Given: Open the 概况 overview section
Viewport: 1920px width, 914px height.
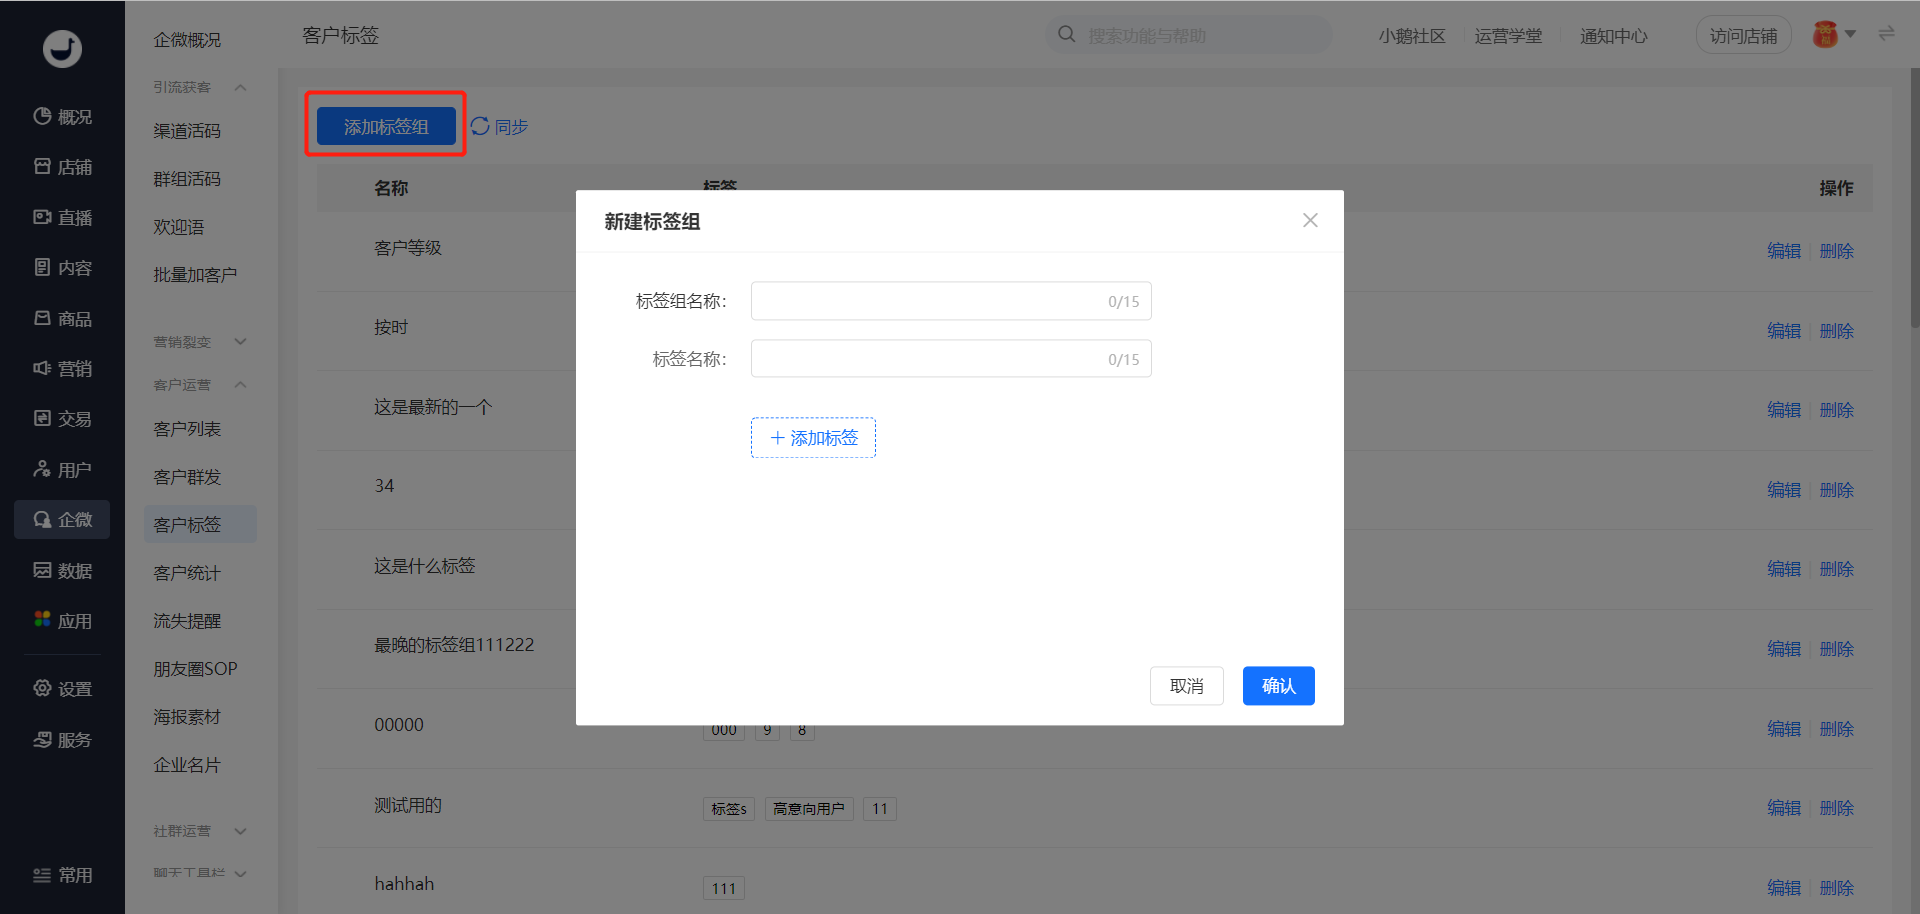Looking at the screenshot, I should tap(62, 117).
